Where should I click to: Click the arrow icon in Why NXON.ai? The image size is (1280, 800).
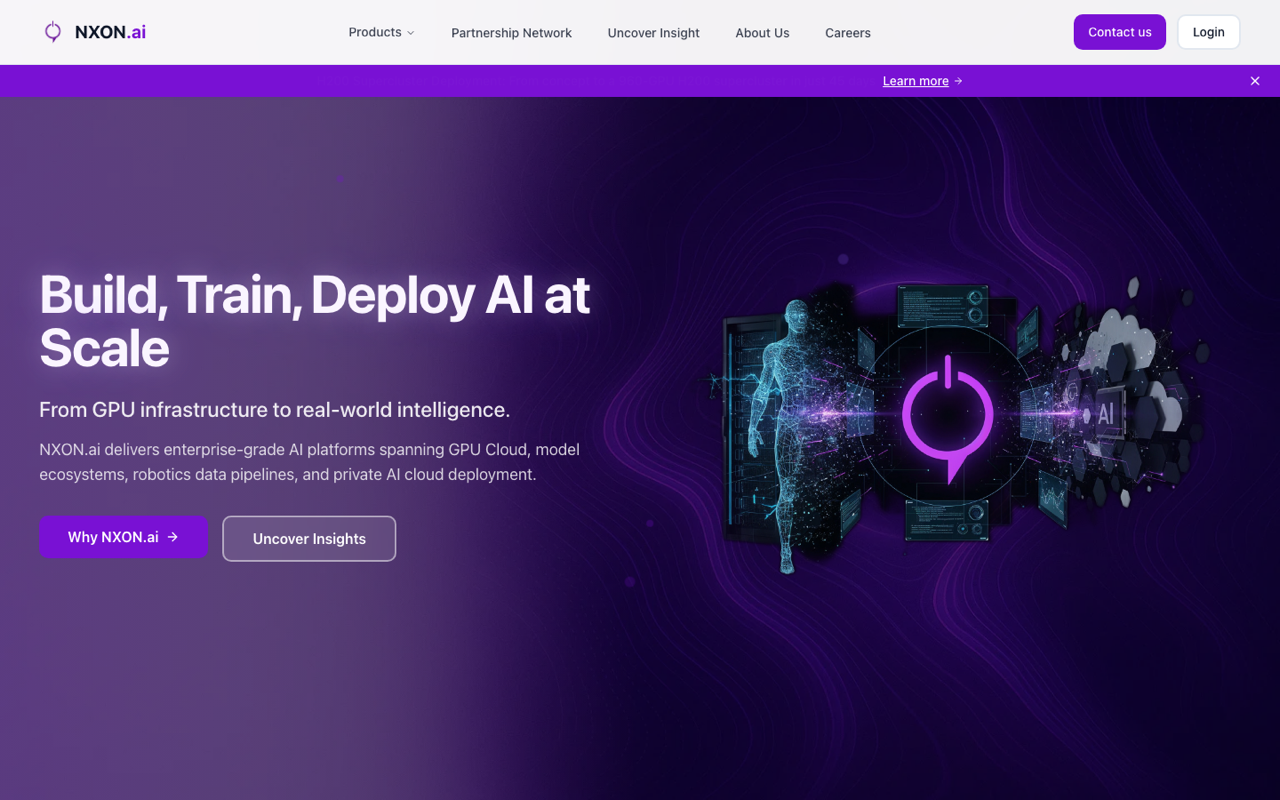pyautogui.click(x=173, y=537)
